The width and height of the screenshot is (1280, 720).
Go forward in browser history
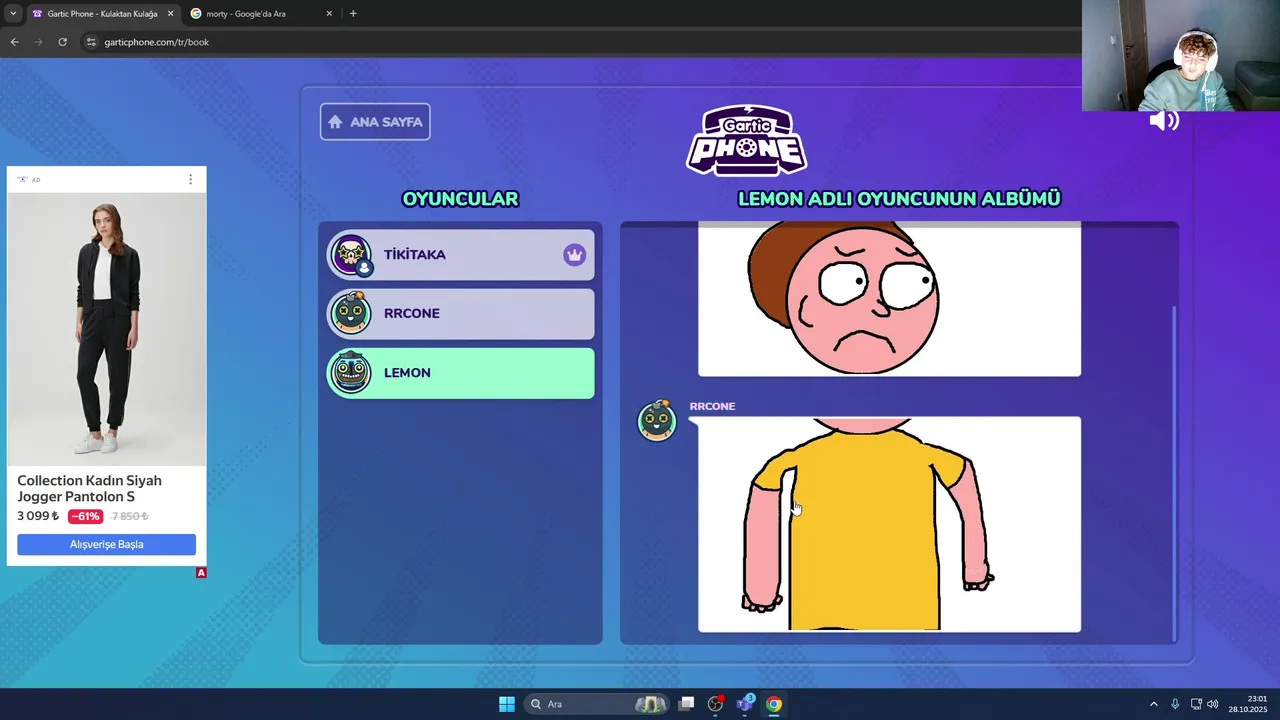[38, 42]
